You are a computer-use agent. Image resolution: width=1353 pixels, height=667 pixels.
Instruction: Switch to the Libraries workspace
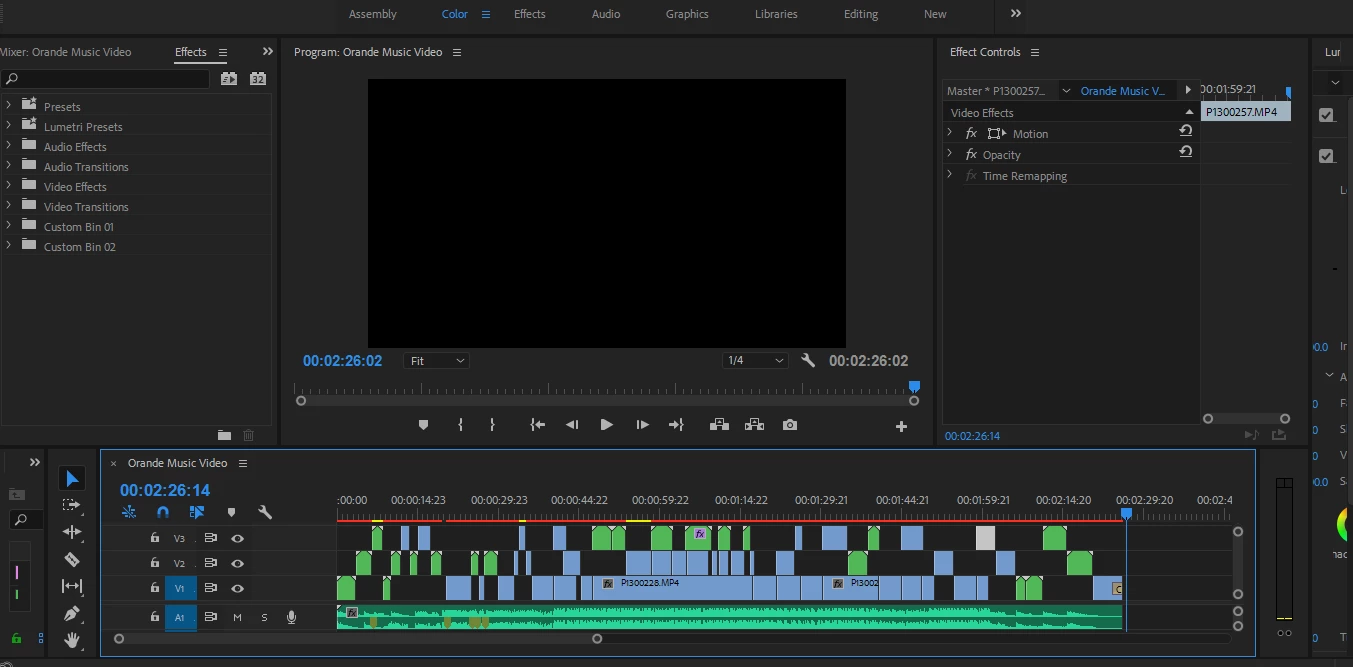pyautogui.click(x=776, y=14)
